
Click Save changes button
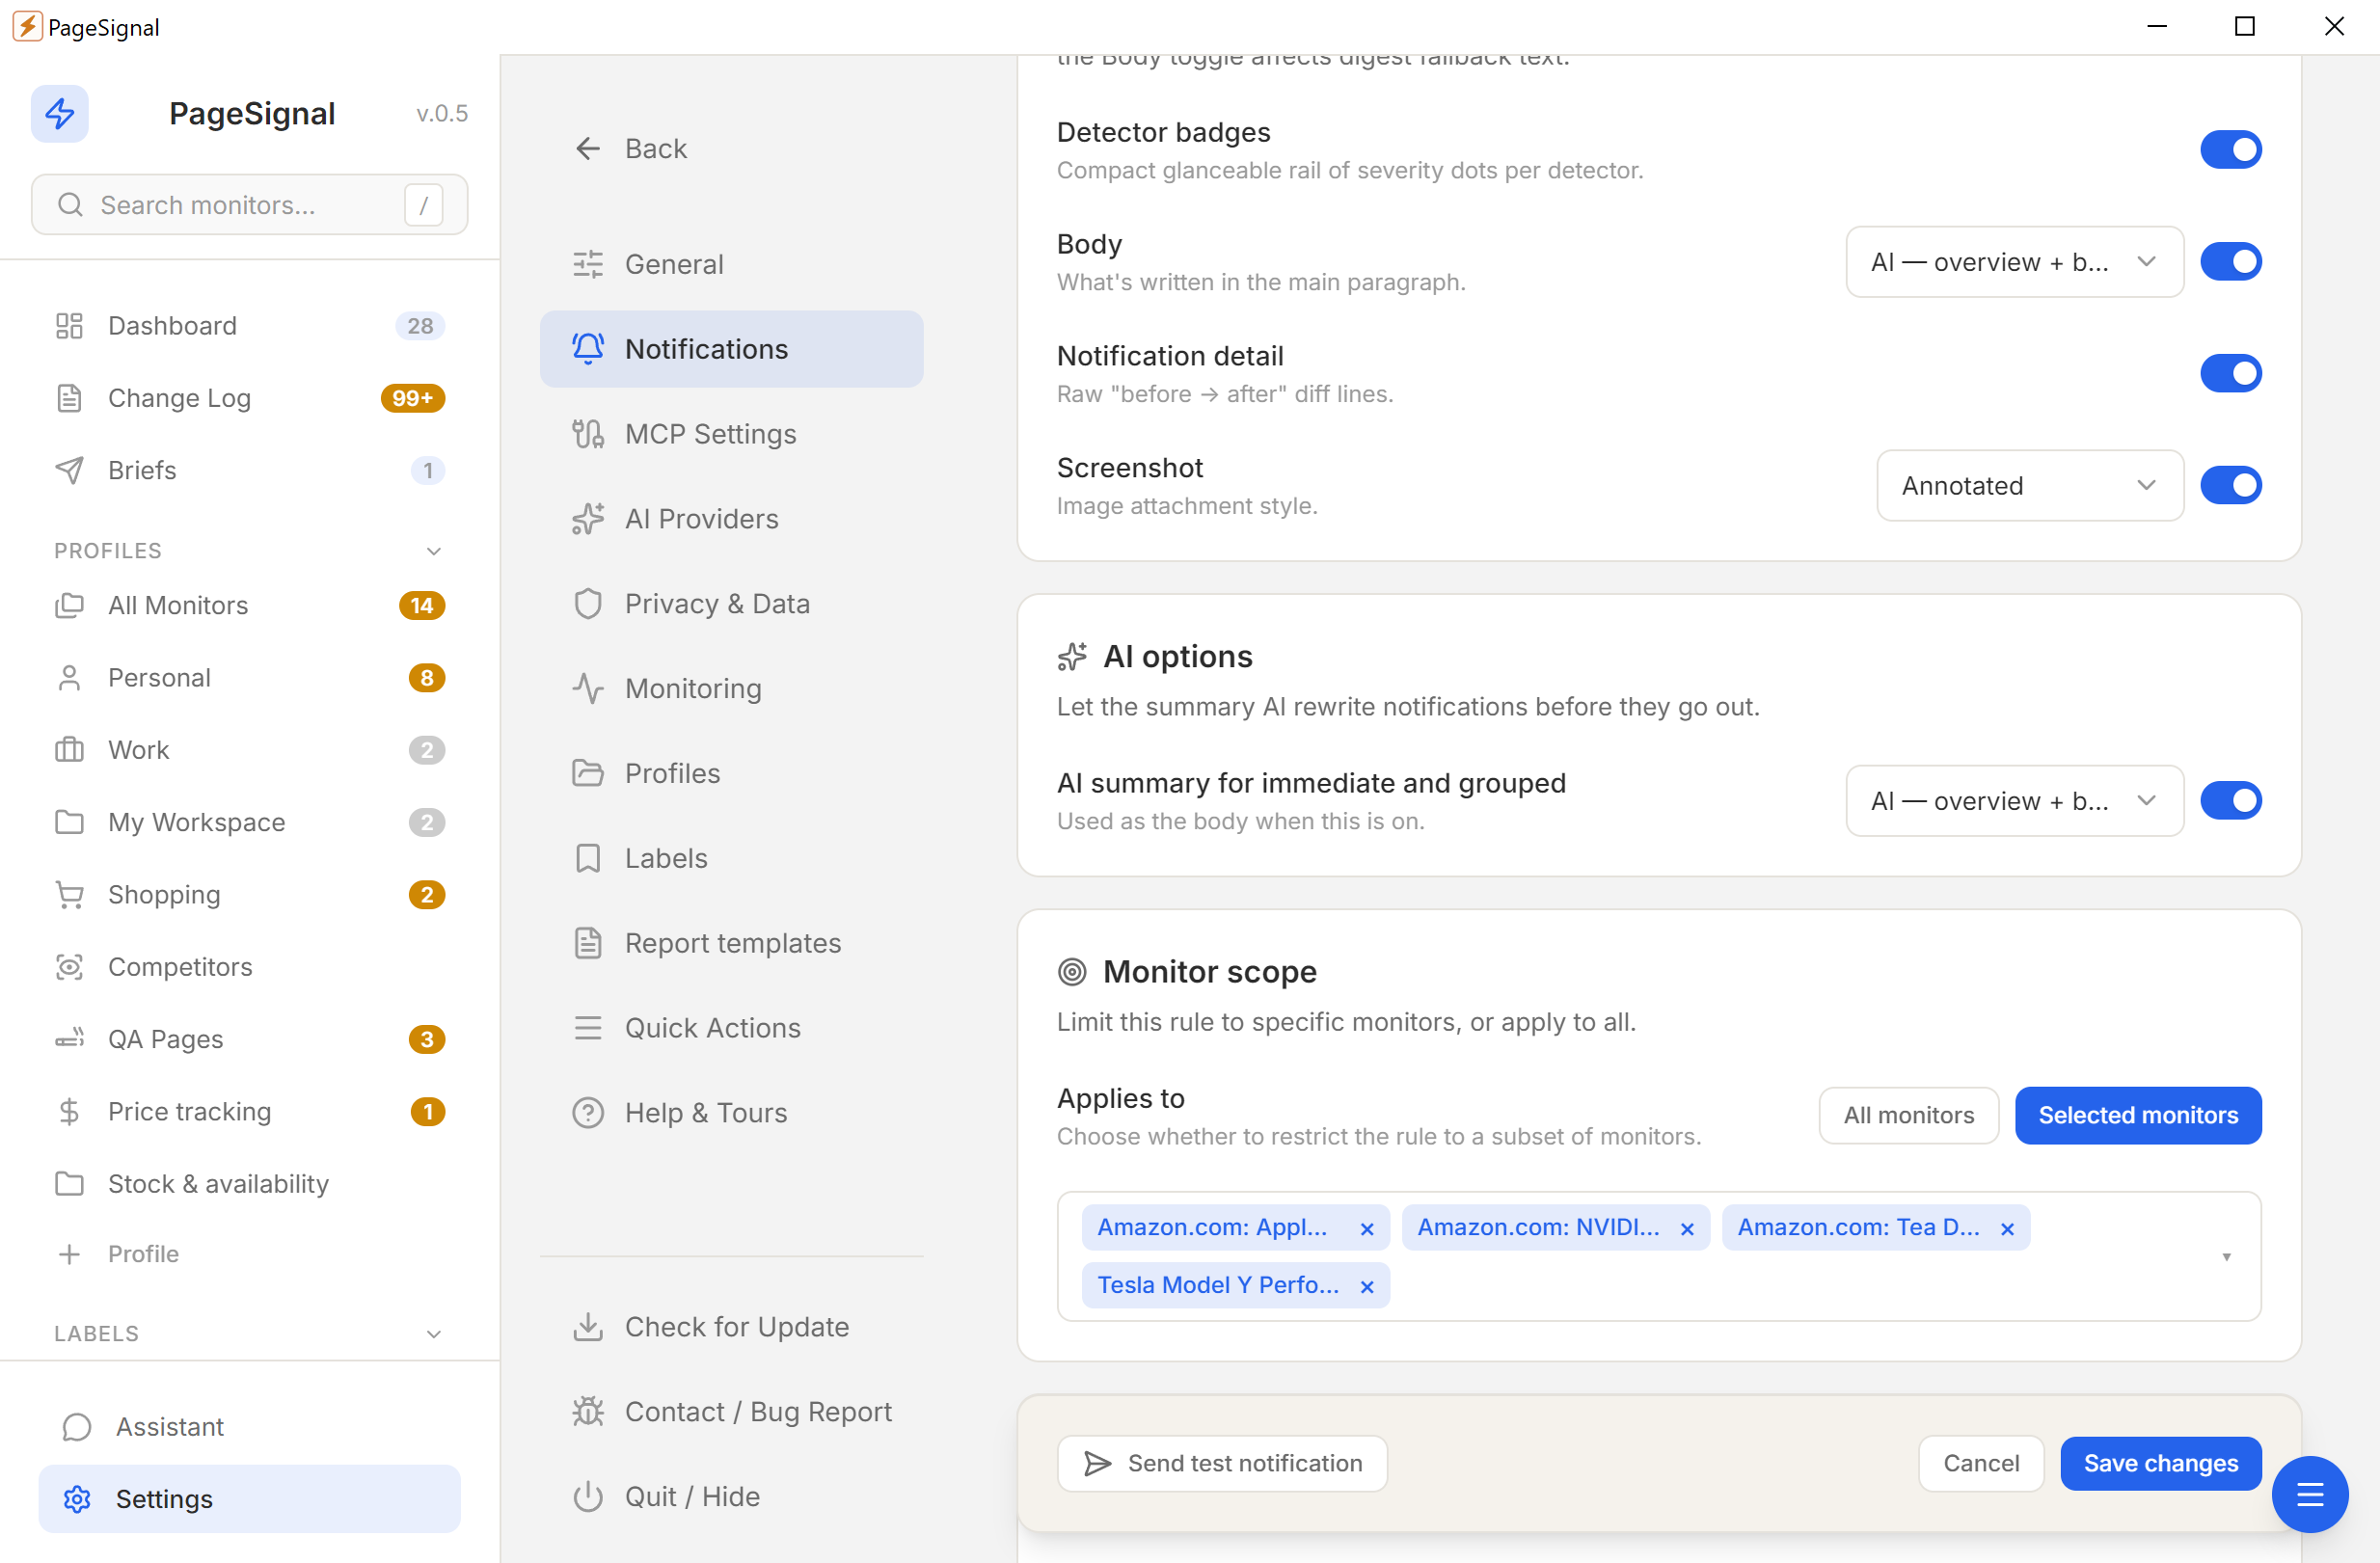(x=2160, y=1464)
